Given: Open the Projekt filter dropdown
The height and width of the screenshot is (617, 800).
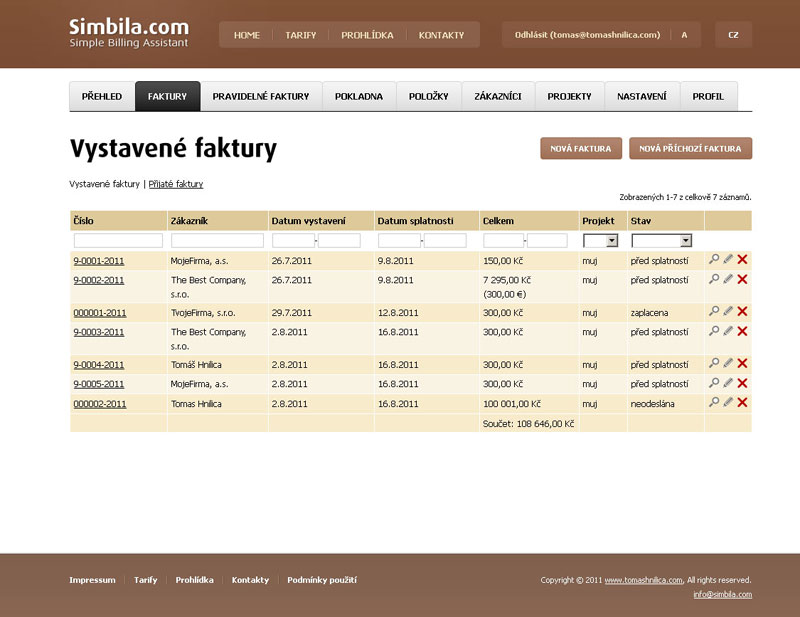Looking at the screenshot, I should pos(611,241).
